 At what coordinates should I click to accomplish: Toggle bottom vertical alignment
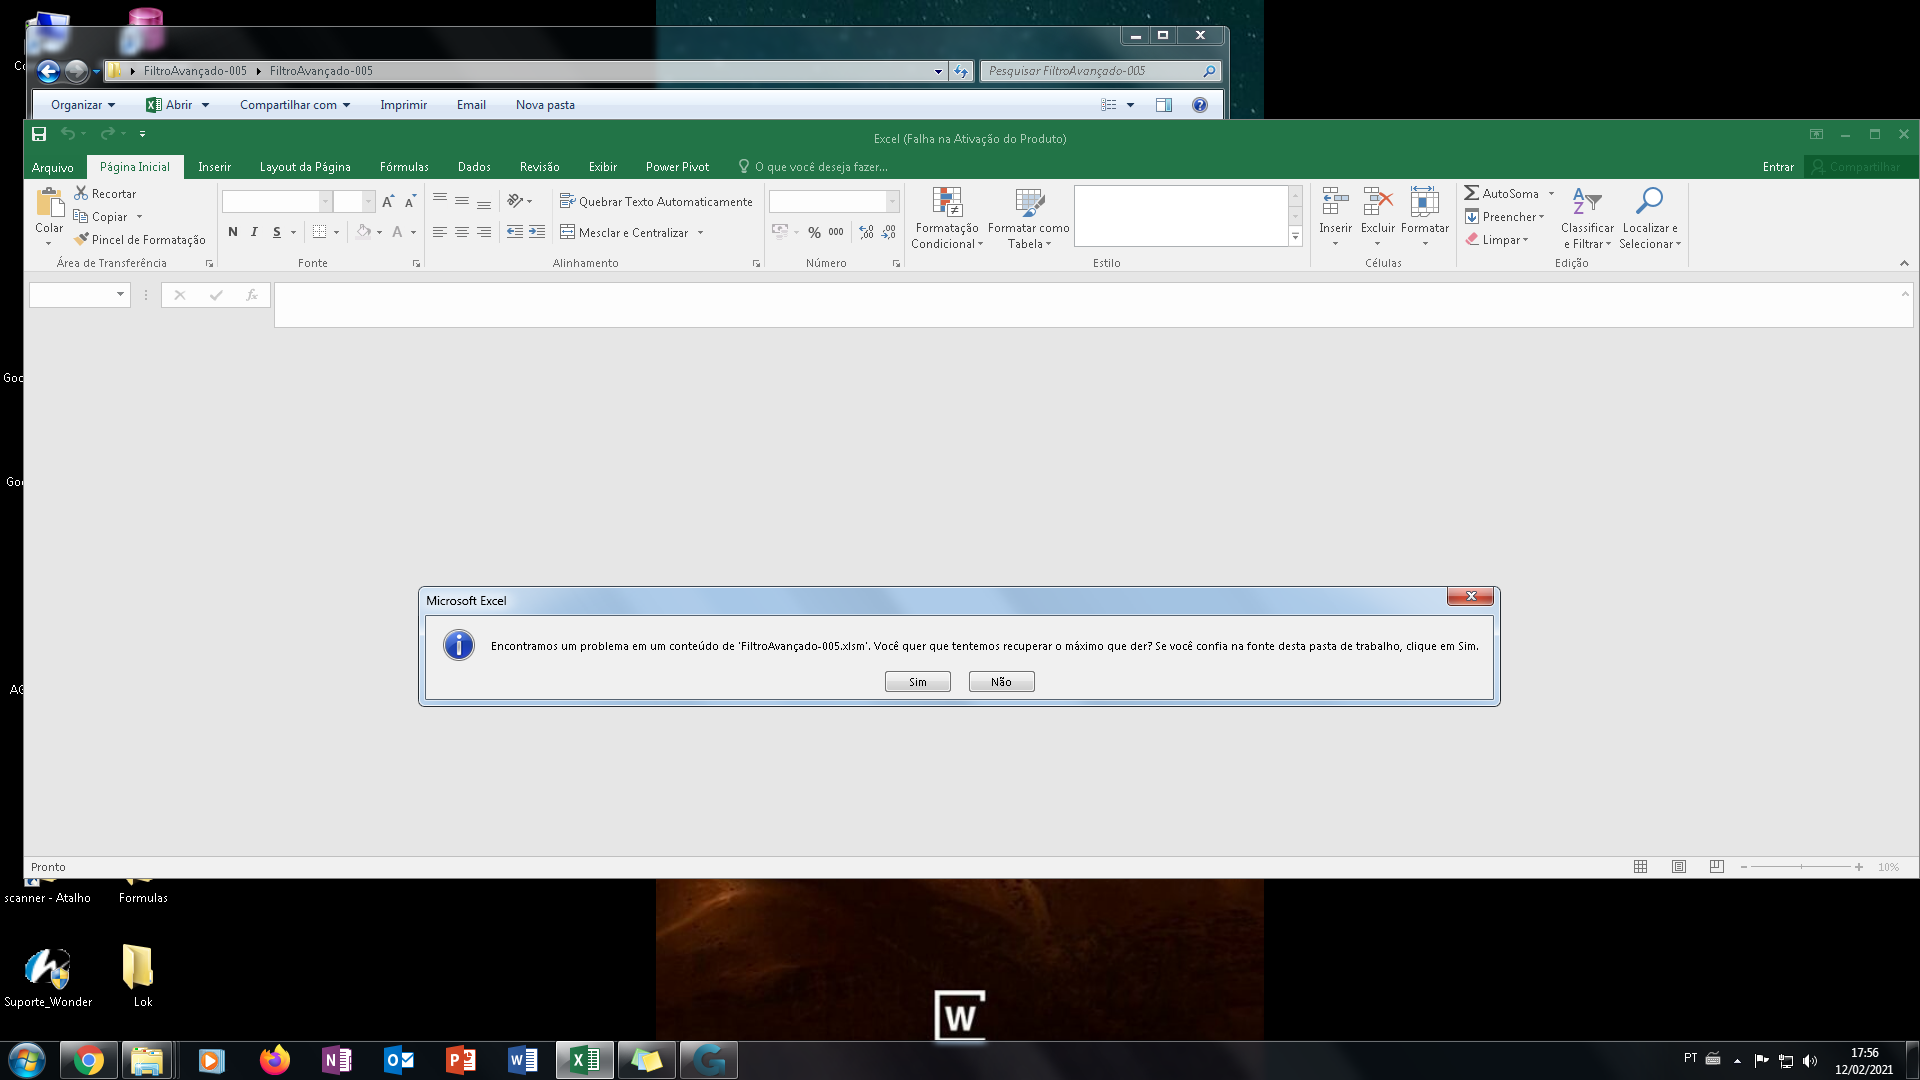click(x=484, y=201)
